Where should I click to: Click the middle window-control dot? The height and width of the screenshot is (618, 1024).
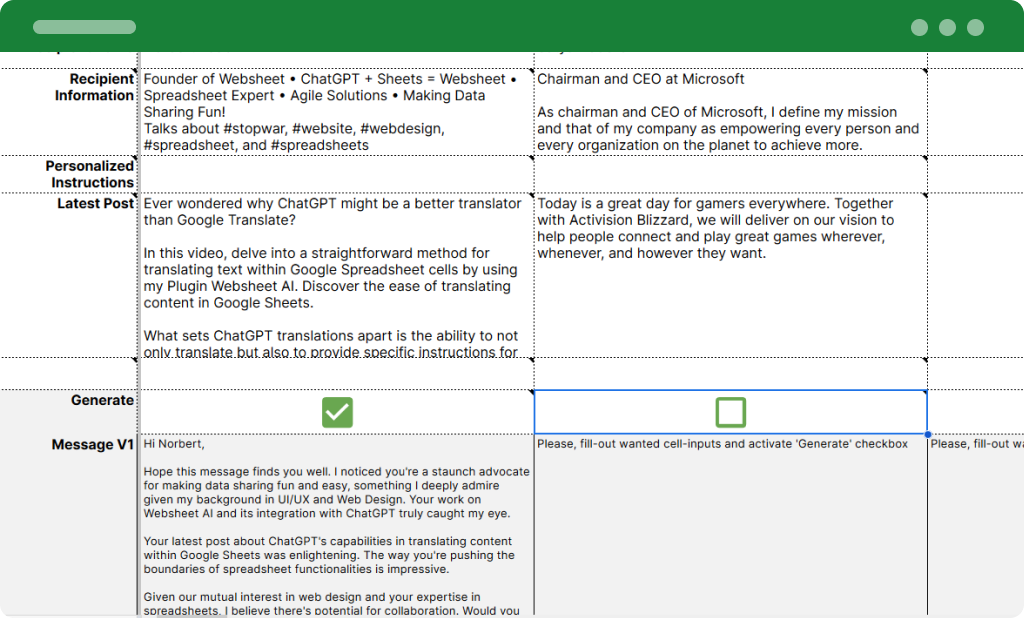coord(945,27)
